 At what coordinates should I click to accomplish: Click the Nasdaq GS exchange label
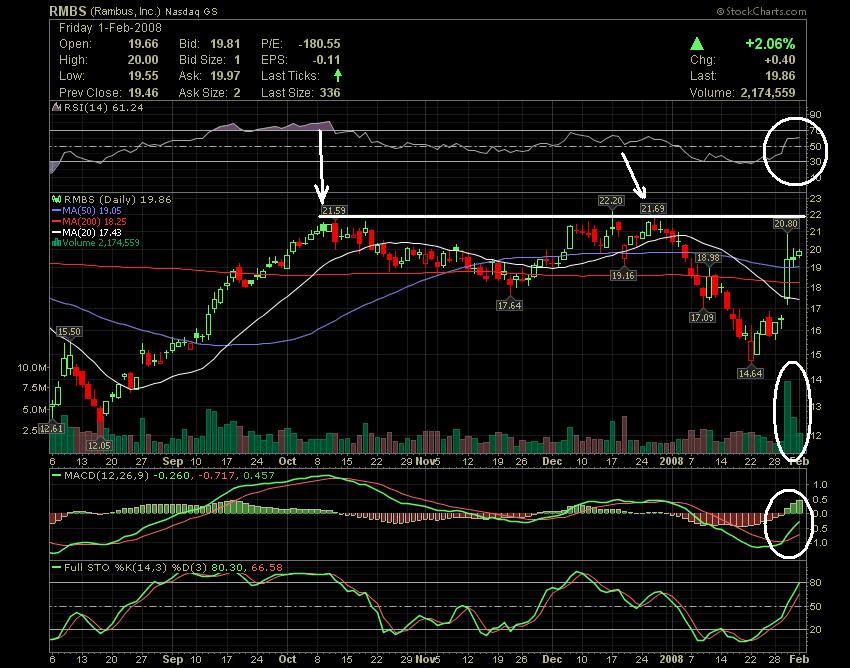pos(191,11)
